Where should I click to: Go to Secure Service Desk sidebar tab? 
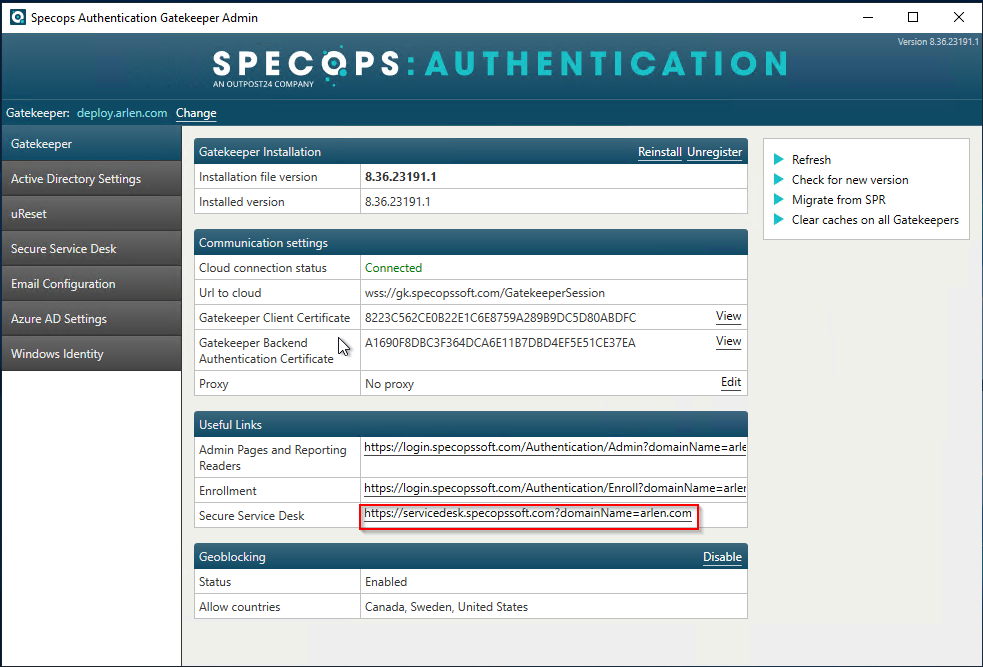[92, 249]
